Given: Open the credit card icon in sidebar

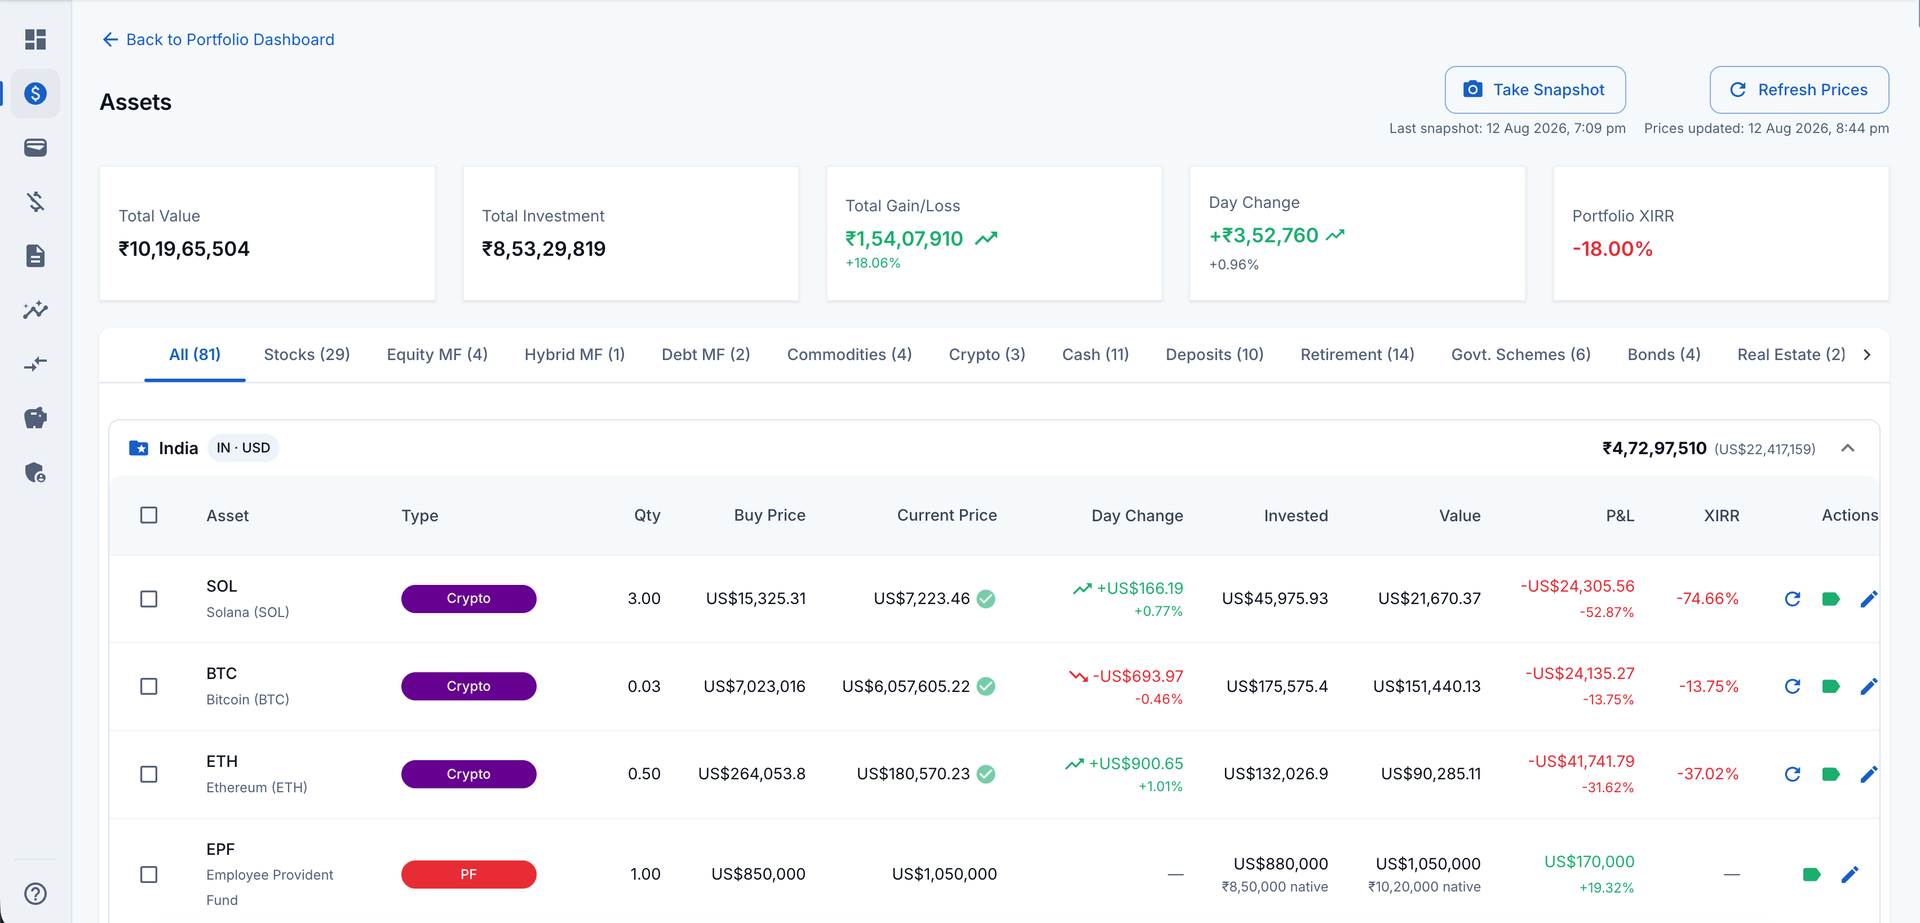Looking at the screenshot, I should click(36, 148).
